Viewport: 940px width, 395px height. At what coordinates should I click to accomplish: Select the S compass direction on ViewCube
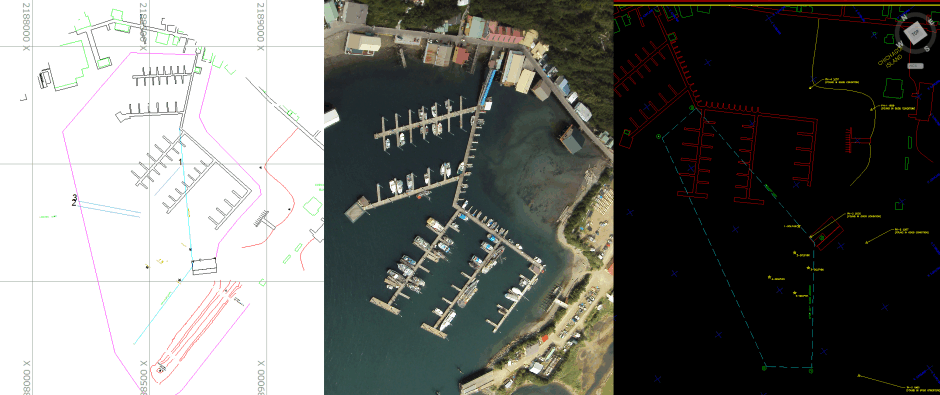click(x=927, y=49)
